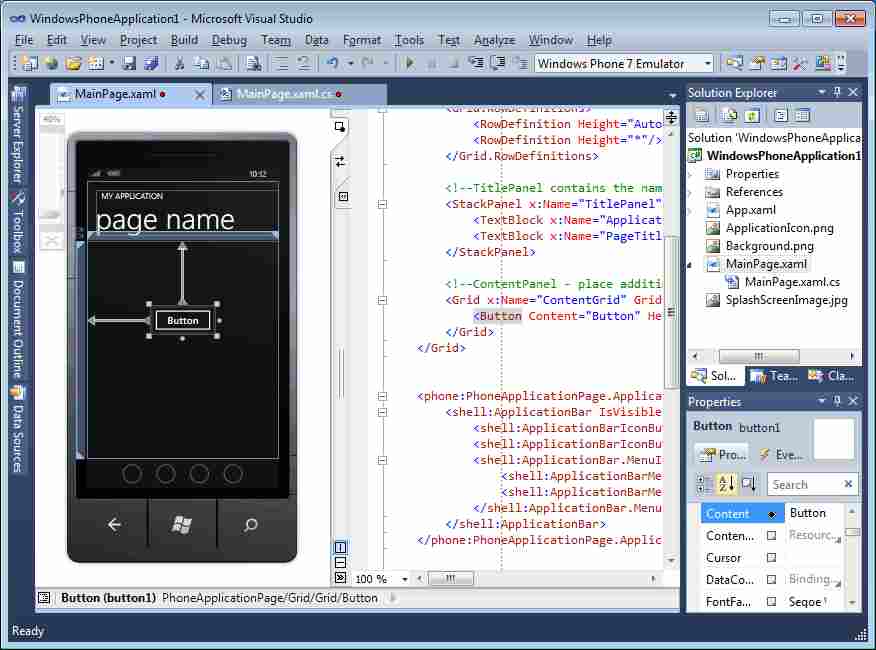Open the 100% zoom level dropdown

tap(405, 579)
